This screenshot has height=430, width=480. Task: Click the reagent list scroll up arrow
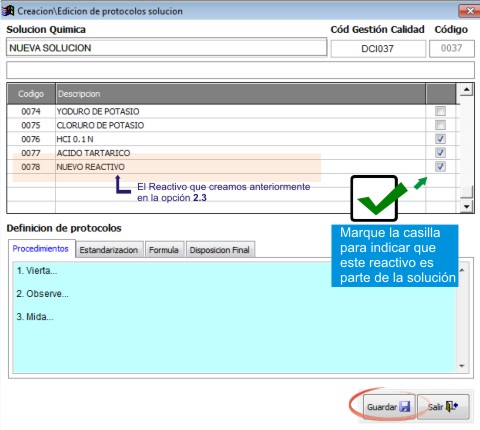466,89
